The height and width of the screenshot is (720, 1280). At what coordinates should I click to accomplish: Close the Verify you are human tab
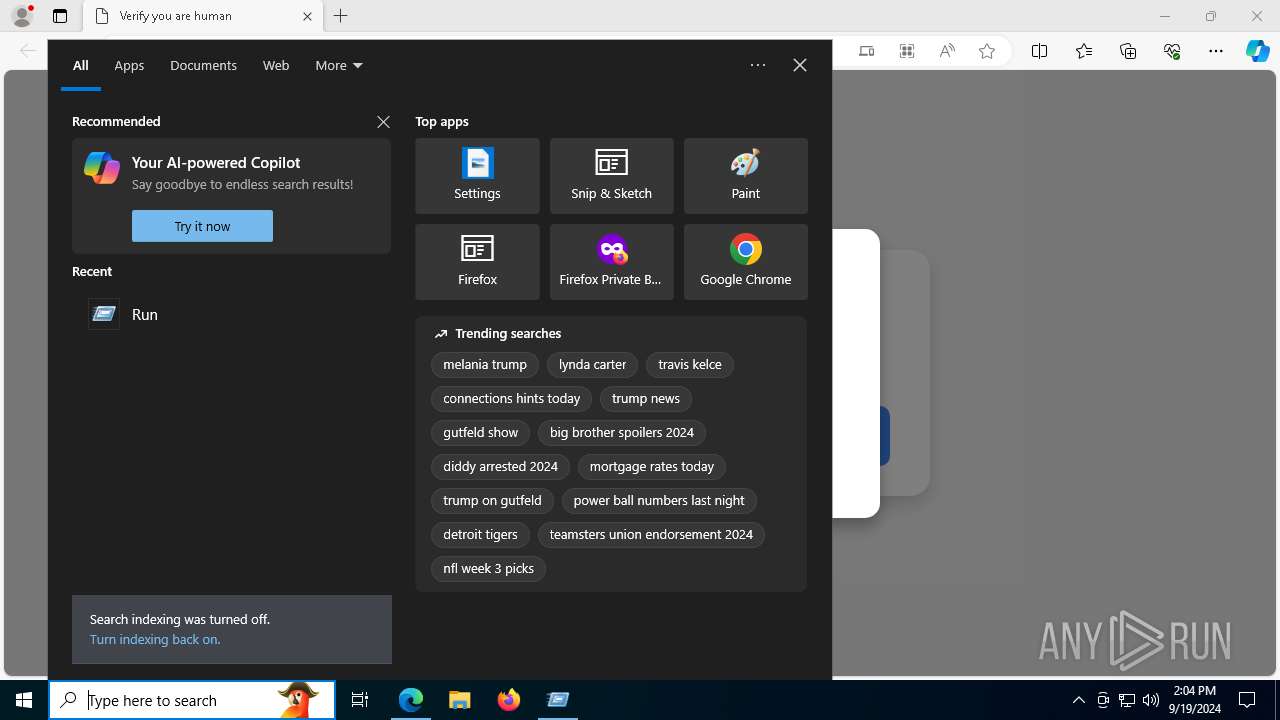point(307,16)
